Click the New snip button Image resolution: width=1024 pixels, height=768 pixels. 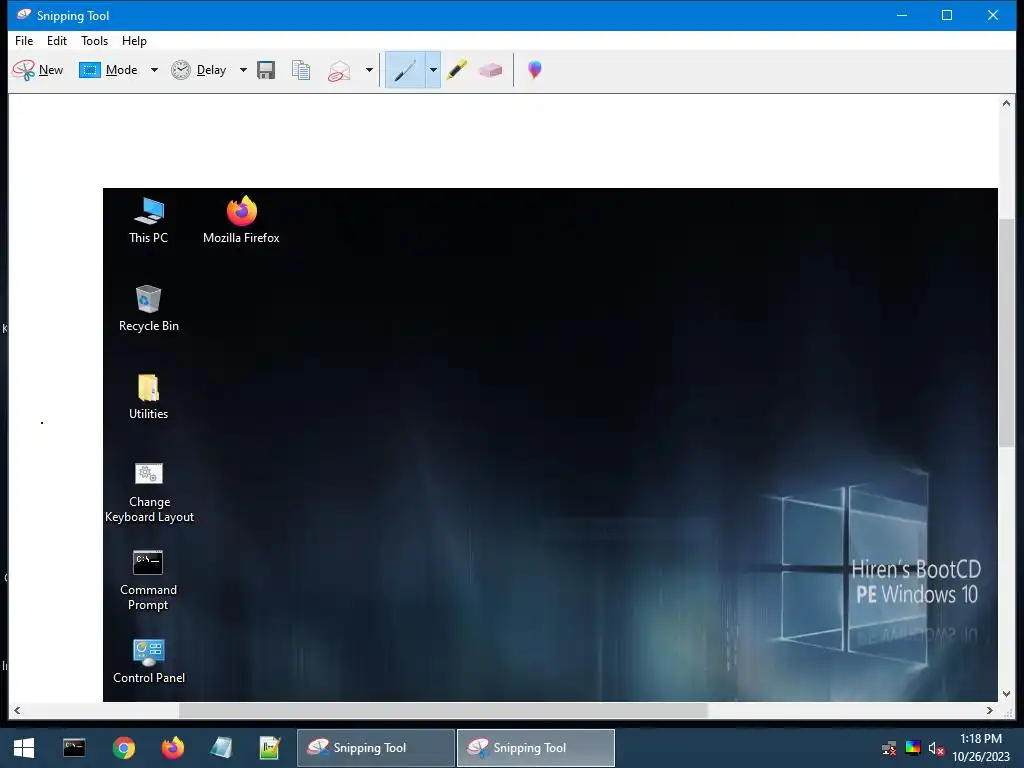38,70
